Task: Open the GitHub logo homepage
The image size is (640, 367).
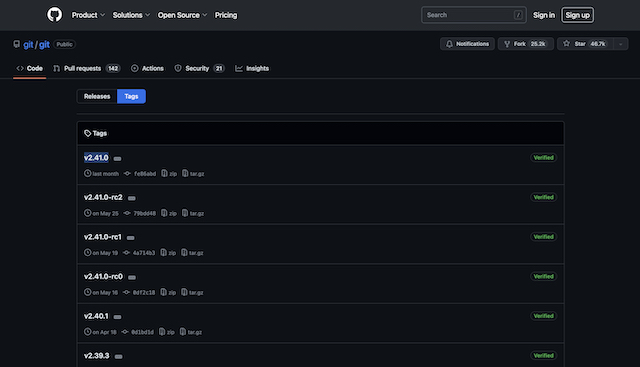Action: pyautogui.click(x=54, y=15)
